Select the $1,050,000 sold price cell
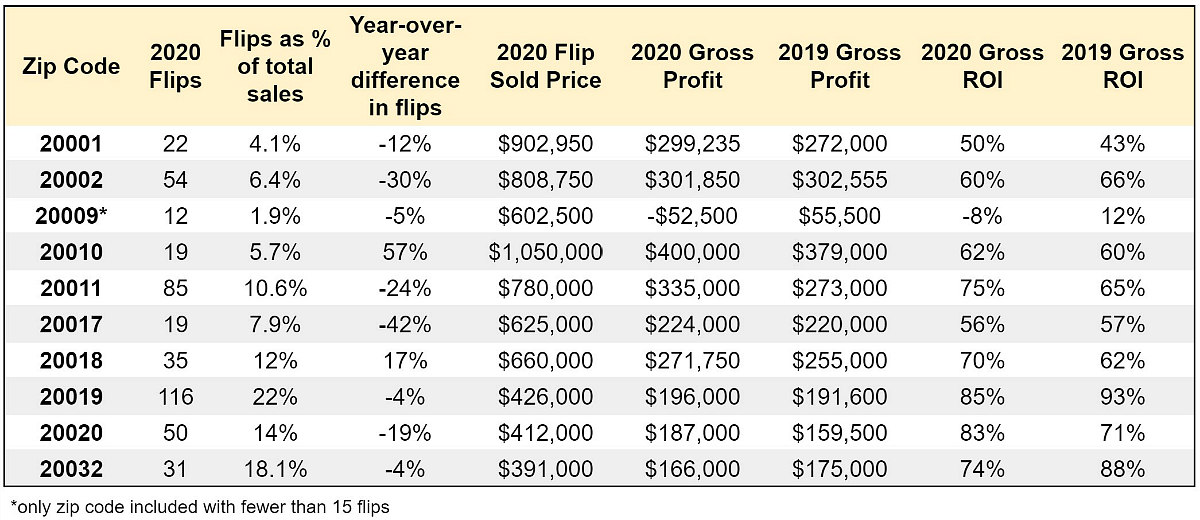 point(546,253)
